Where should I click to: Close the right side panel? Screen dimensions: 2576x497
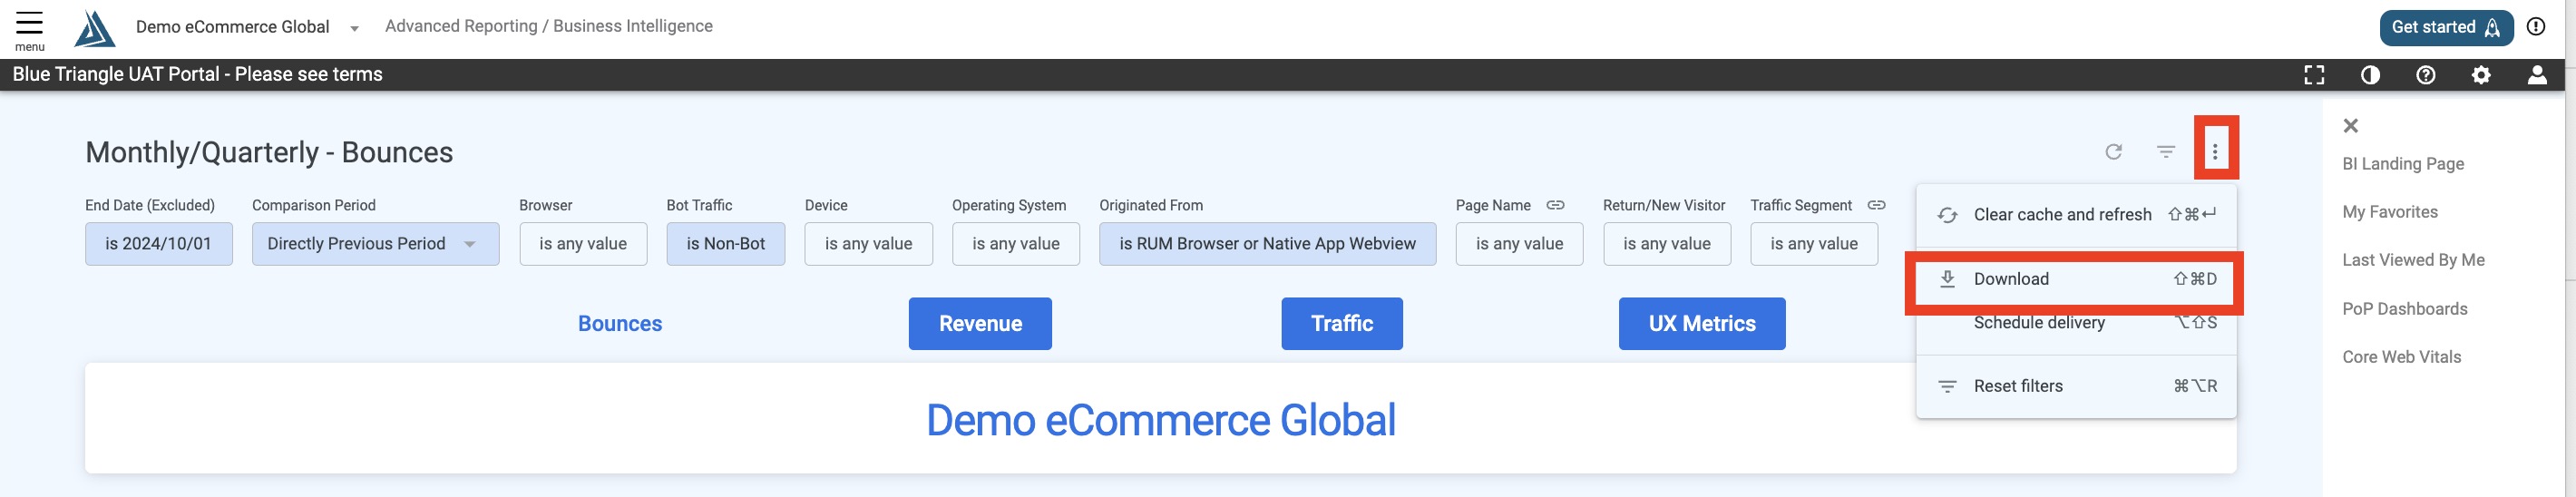click(2351, 125)
